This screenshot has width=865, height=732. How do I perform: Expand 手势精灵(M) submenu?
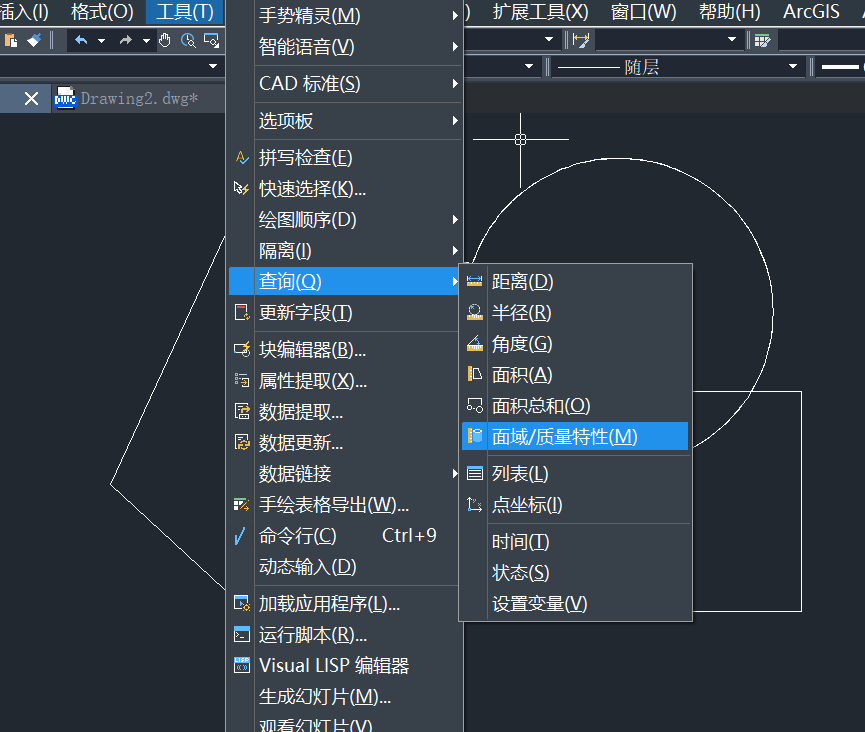pos(346,16)
